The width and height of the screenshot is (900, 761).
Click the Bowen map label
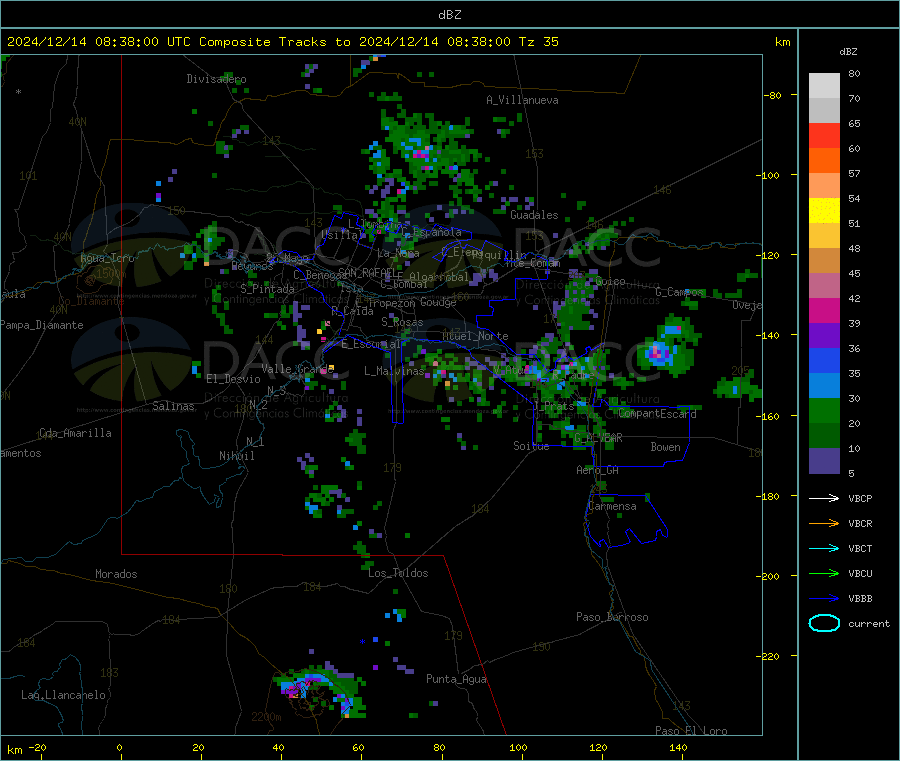[665, 447]
